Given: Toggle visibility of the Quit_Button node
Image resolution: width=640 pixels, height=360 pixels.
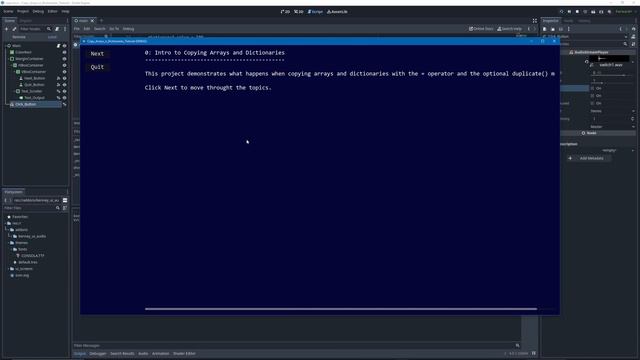Looking at the screenshot, I should click(64, 85).
